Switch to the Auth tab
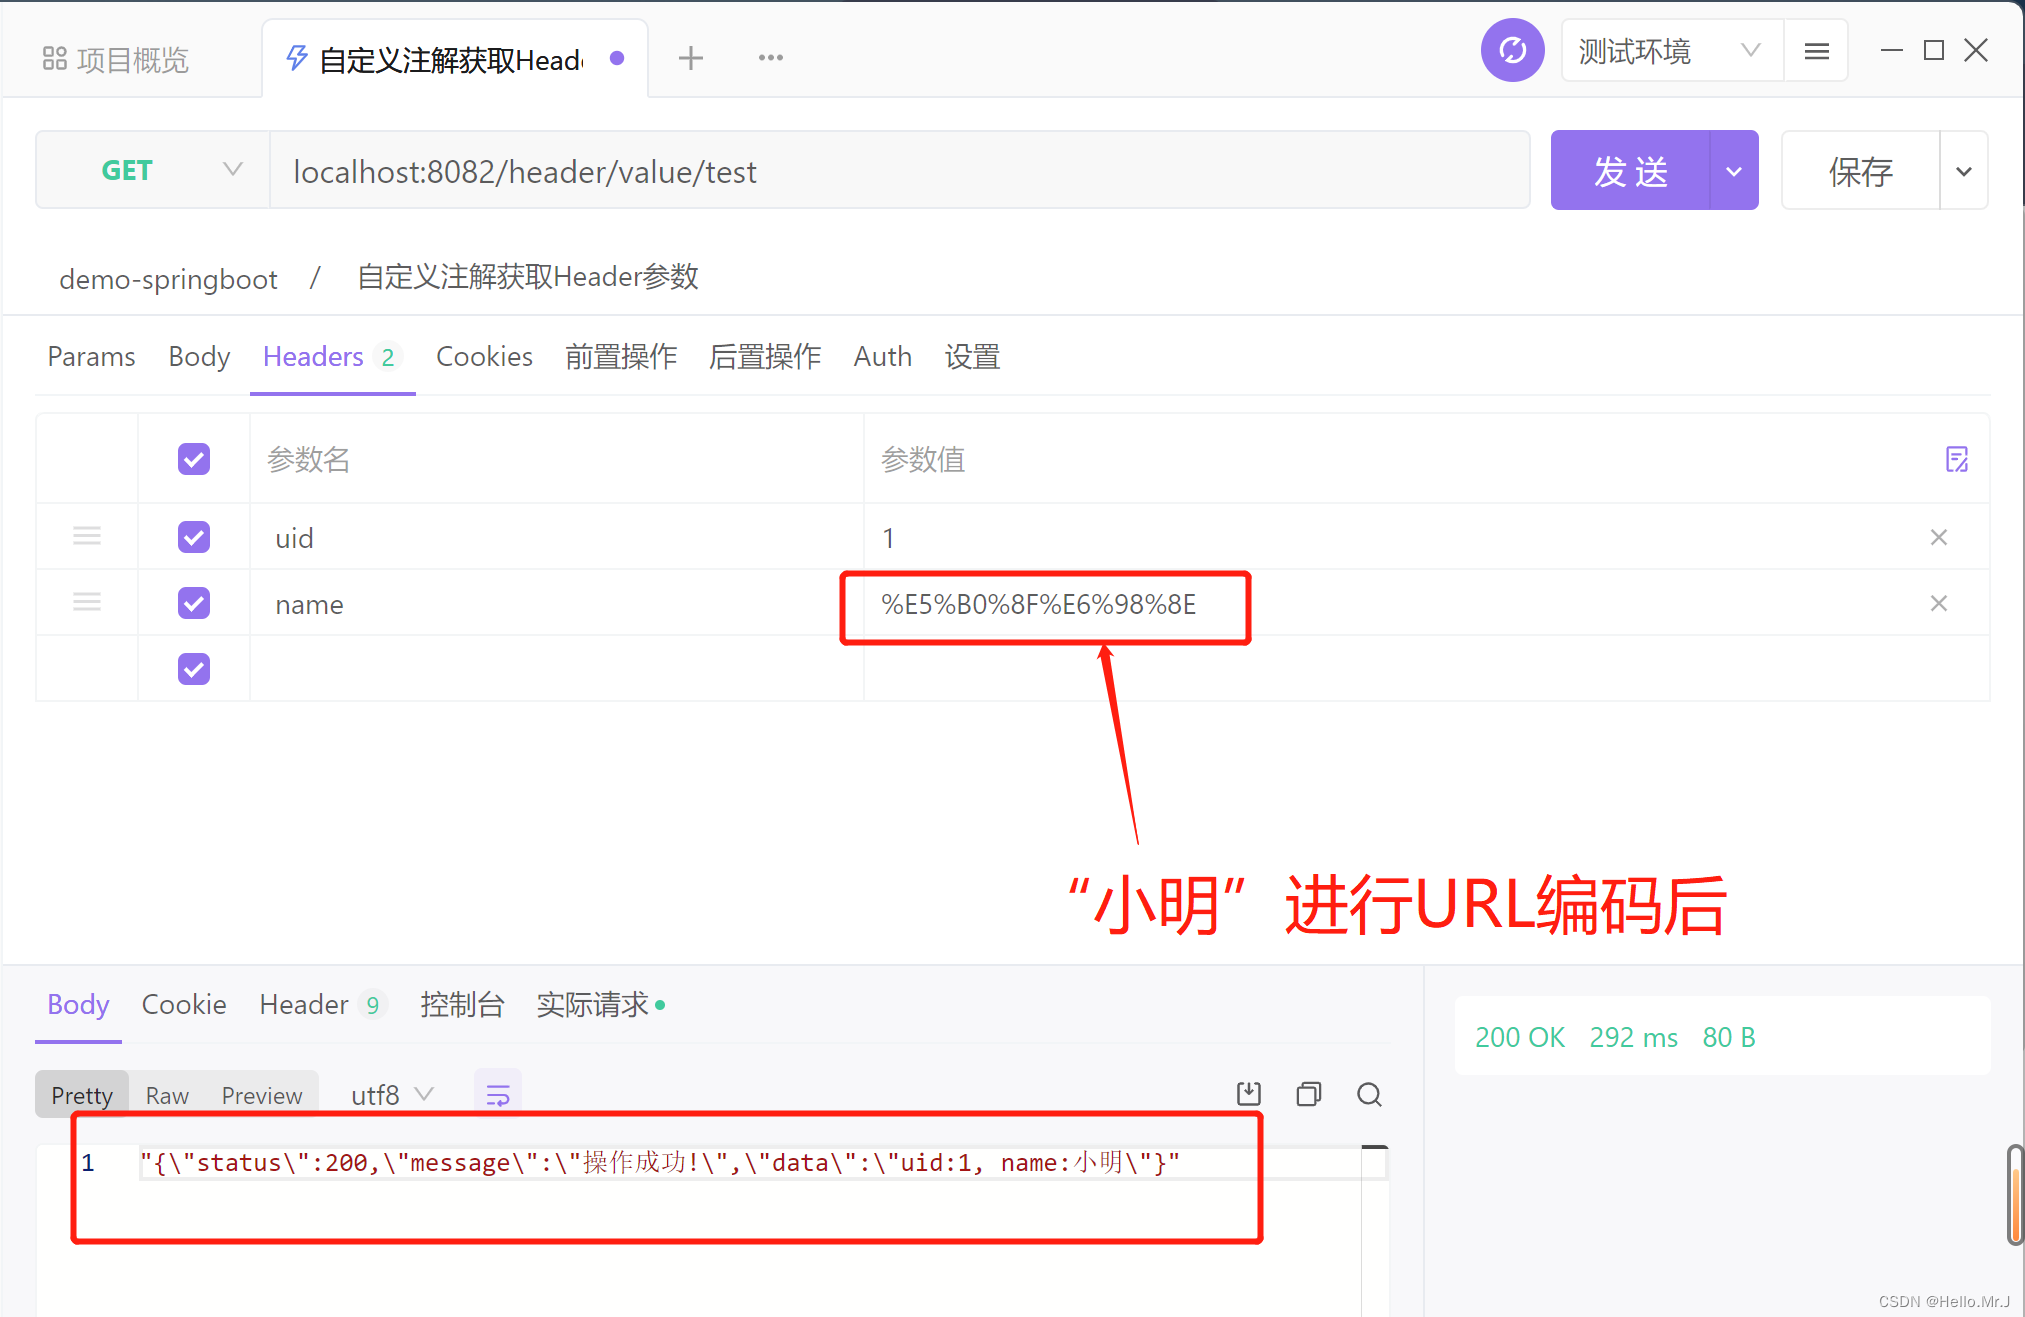Screen dimensions: 2025x1317 [882, 357]
